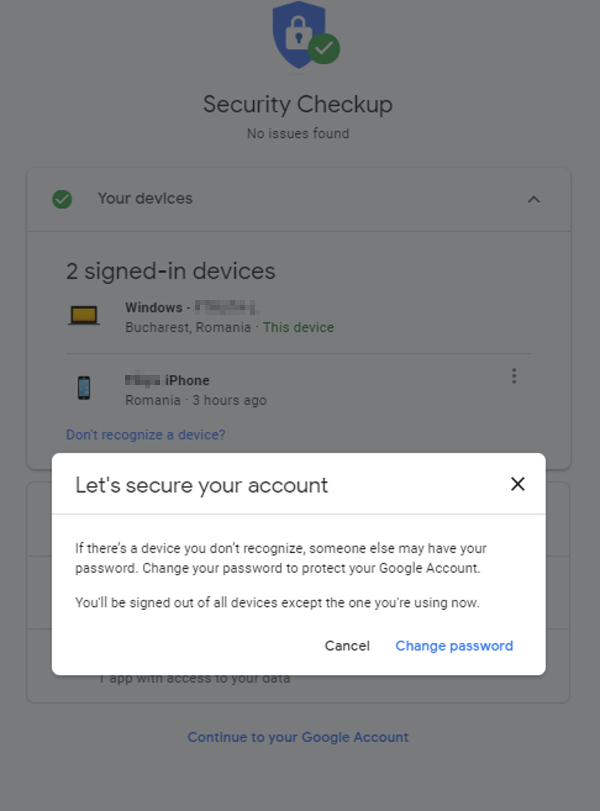This screenshot has height=811, width=600.
Task: Click the No issues found status text
Action: [297, 133]
